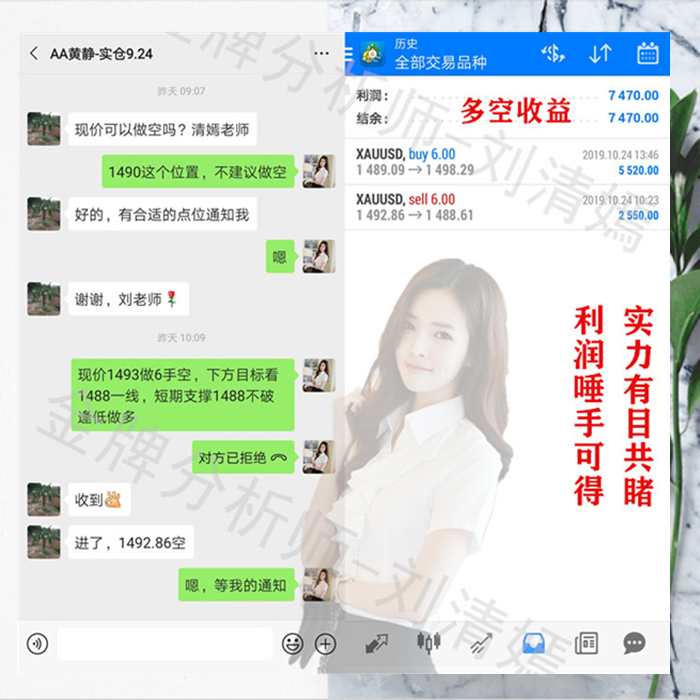700x700 pixels.
Task: Tap teacher avatar beside 对方已拒绝
Action: 319,457
